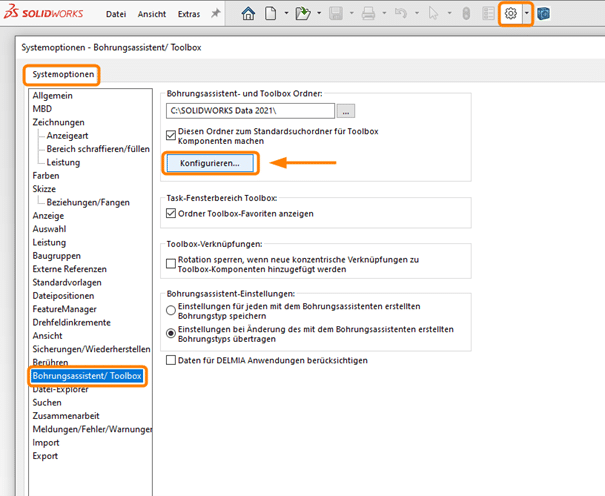
Task: Select Drehfeldinkremente in options list
Action: (x=71, y=322)
